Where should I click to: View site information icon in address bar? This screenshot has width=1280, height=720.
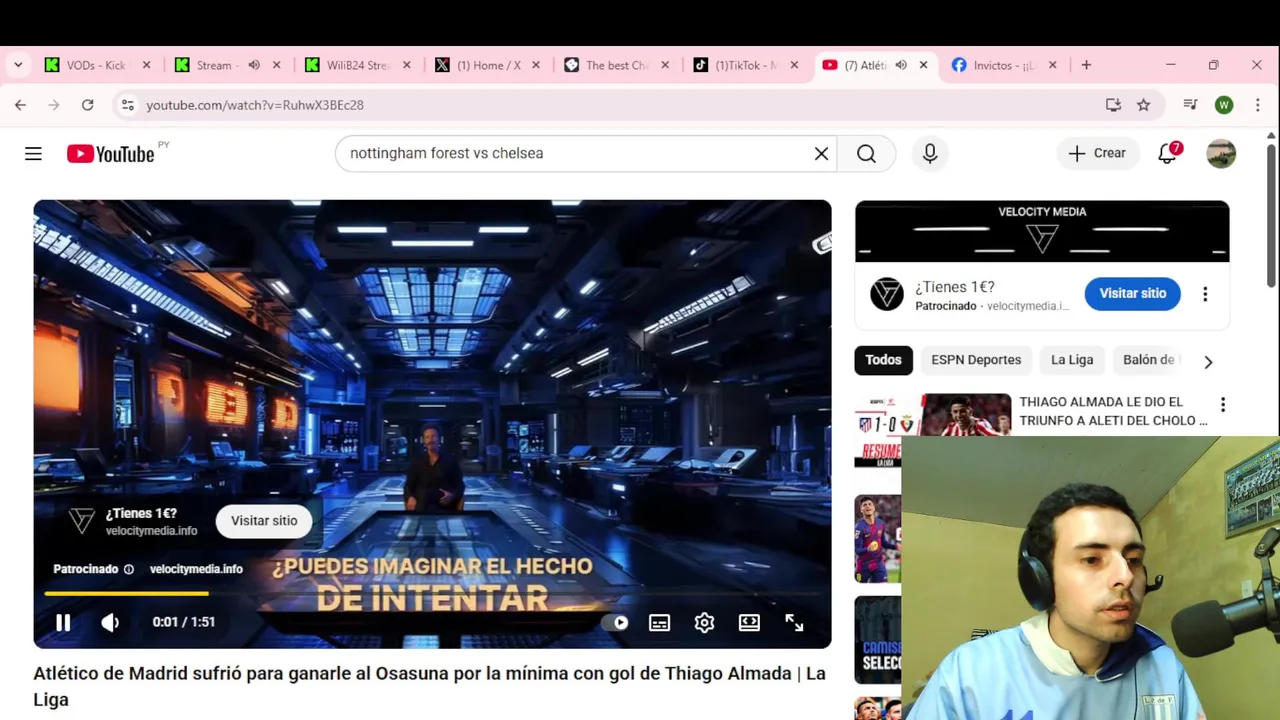pos(127,105)
